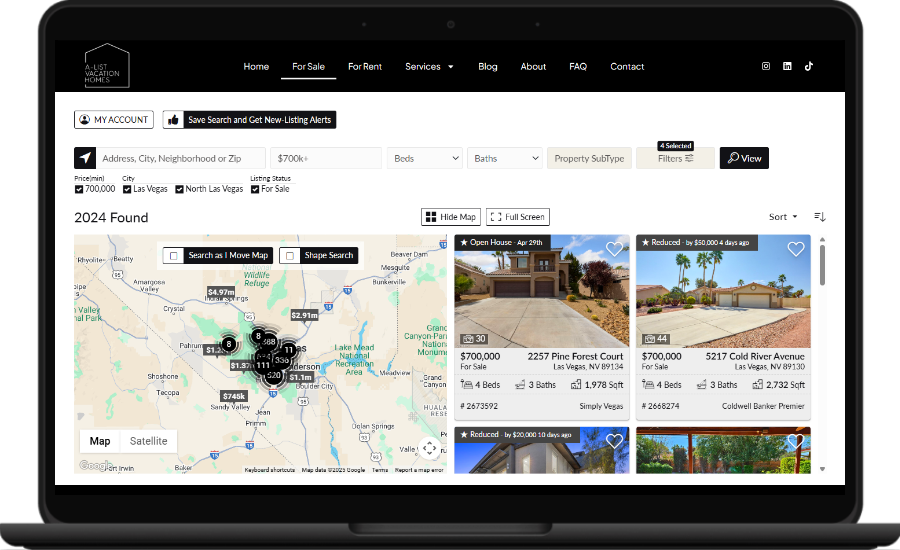Open the LinkedIn social icon

pyautogui.click(x=787, y=66)
